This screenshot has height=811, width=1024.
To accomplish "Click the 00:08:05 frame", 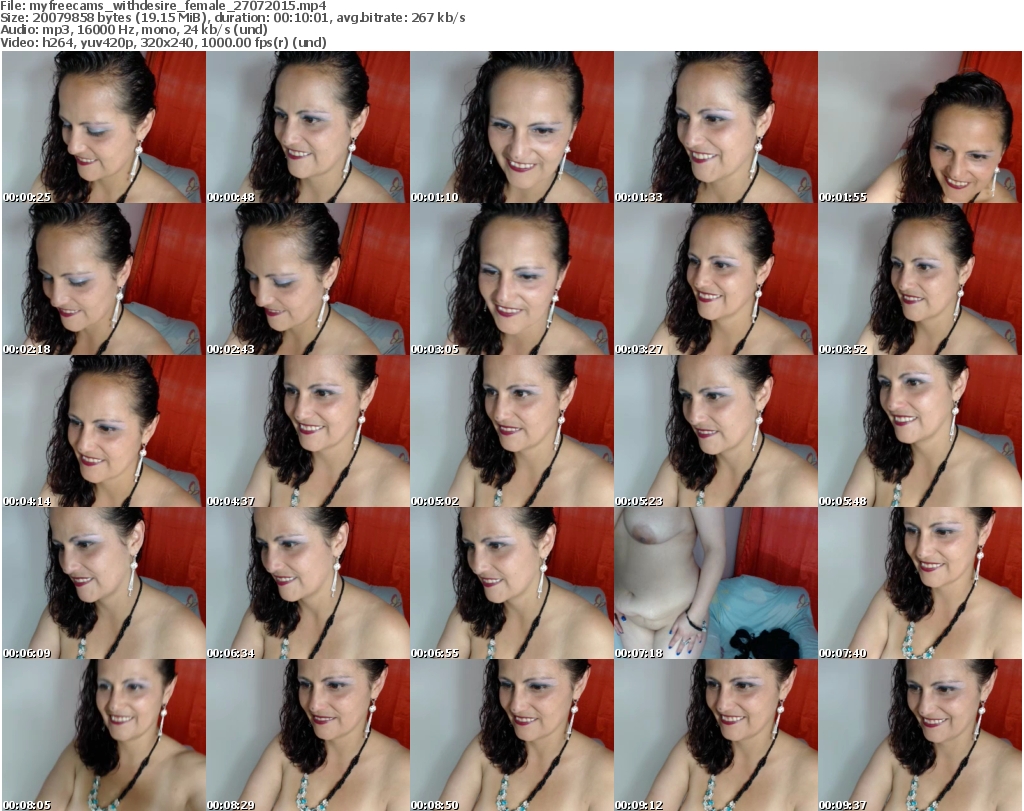I will tap(104, 735).
